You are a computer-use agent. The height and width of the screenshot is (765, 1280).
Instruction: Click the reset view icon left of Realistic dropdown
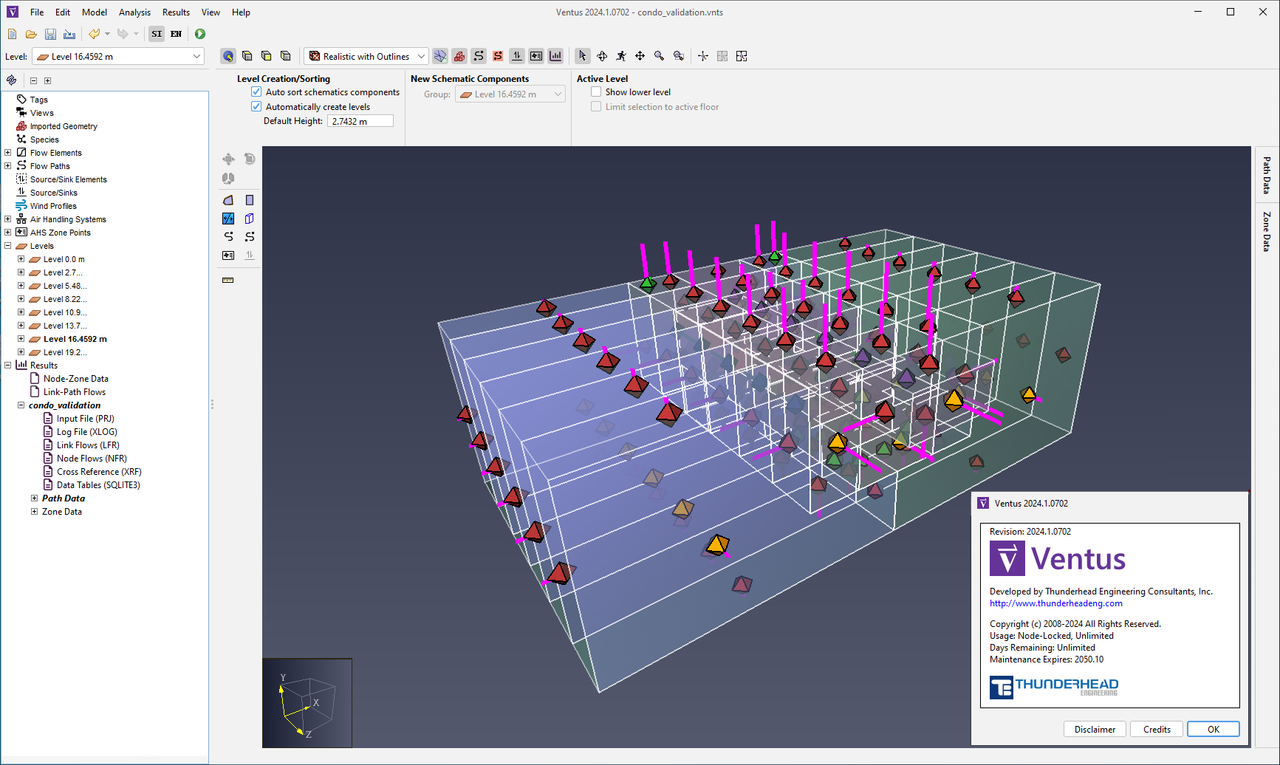[228, 56]
